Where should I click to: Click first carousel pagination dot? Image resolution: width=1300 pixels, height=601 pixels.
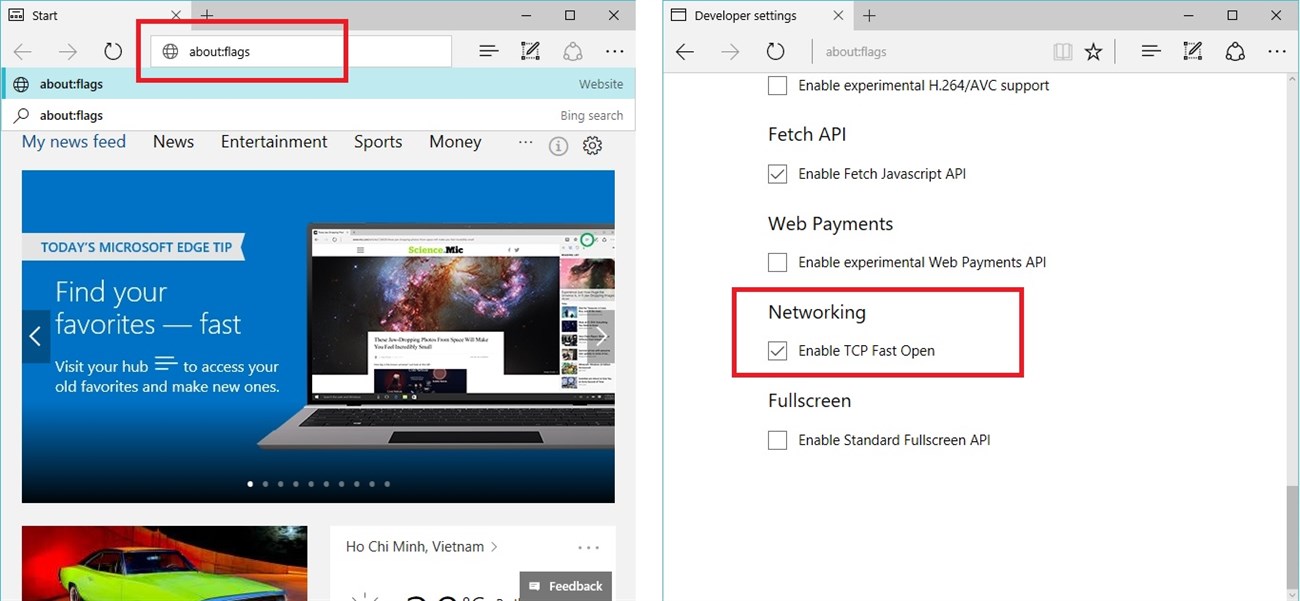point(250,484)
